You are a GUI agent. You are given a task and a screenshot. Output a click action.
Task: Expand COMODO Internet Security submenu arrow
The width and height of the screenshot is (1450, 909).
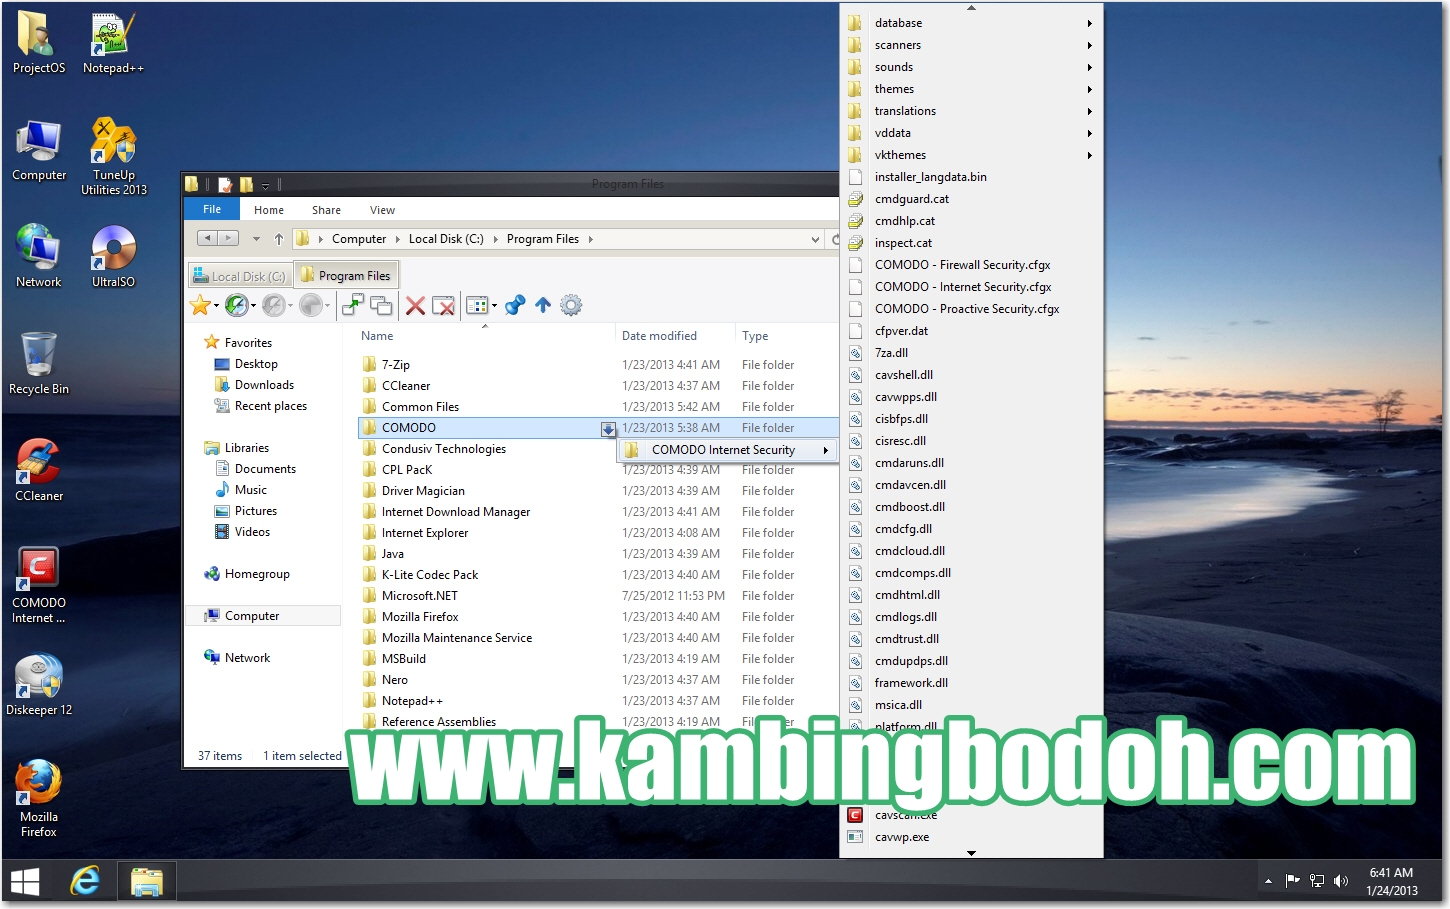click(x=825, y=450)
